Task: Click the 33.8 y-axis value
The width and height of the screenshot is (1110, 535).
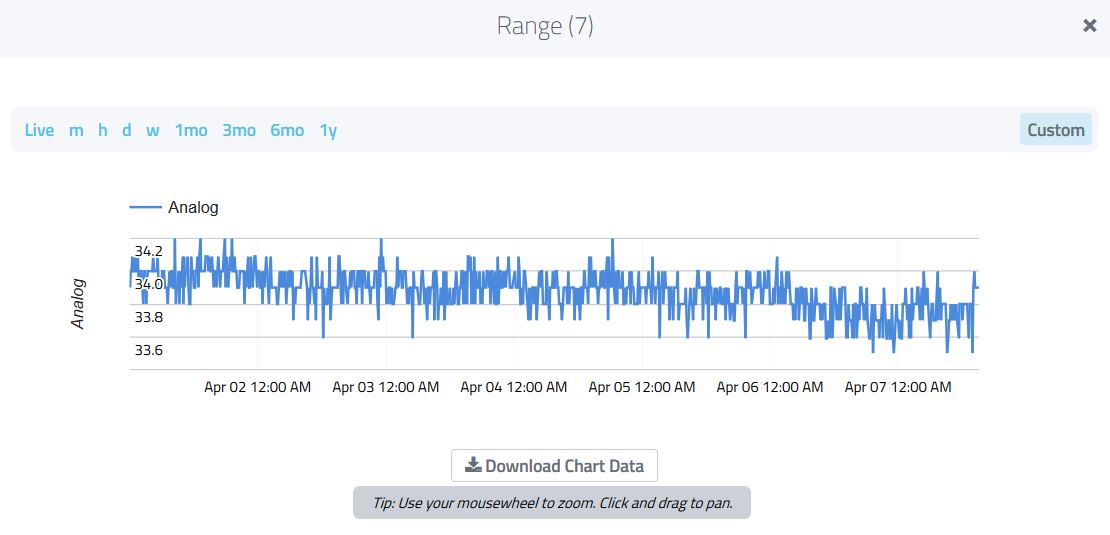Action: [149, 317]
